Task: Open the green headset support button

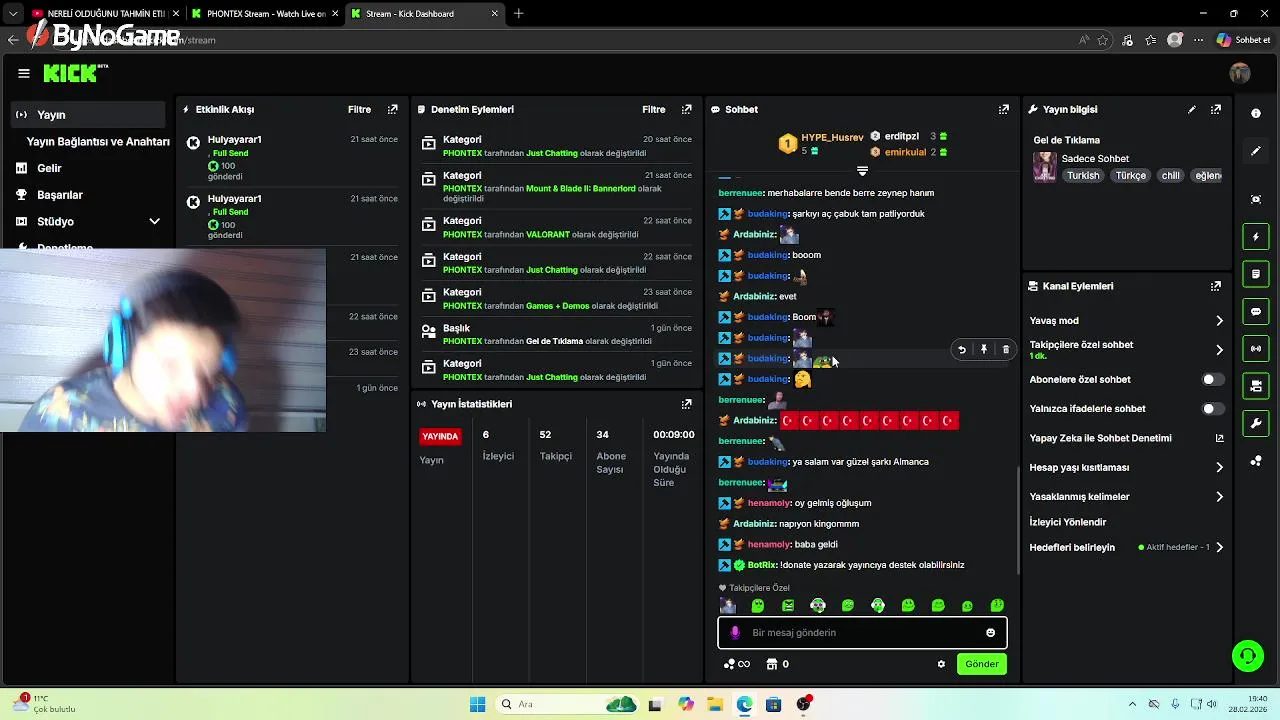Action: (1247, 656)
